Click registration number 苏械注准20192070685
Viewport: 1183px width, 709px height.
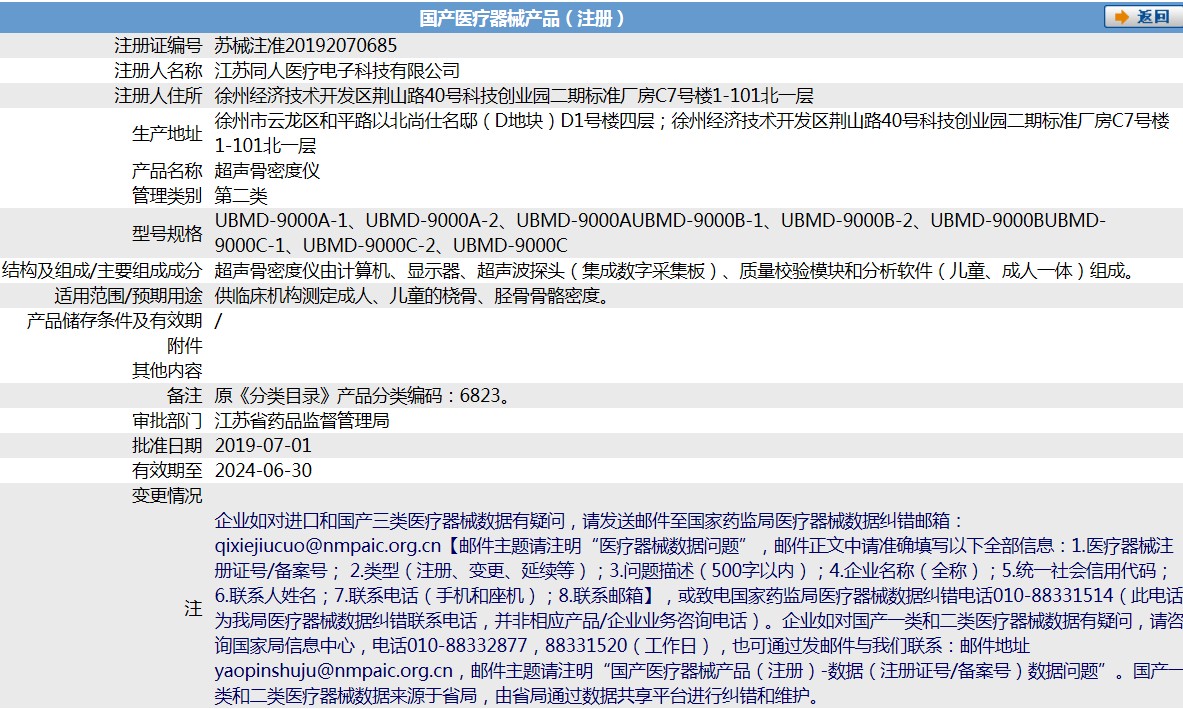[306, 45]
